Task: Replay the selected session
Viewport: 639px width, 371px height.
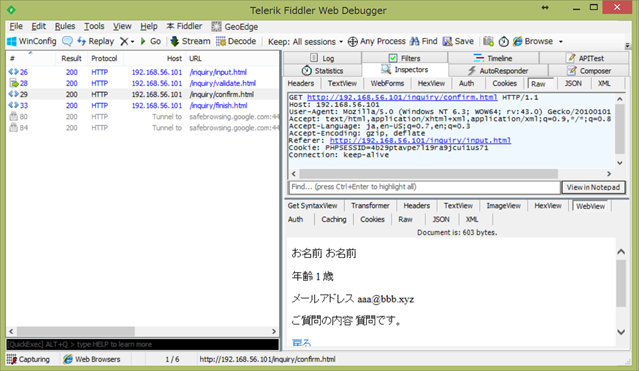Action: (96, 41)
